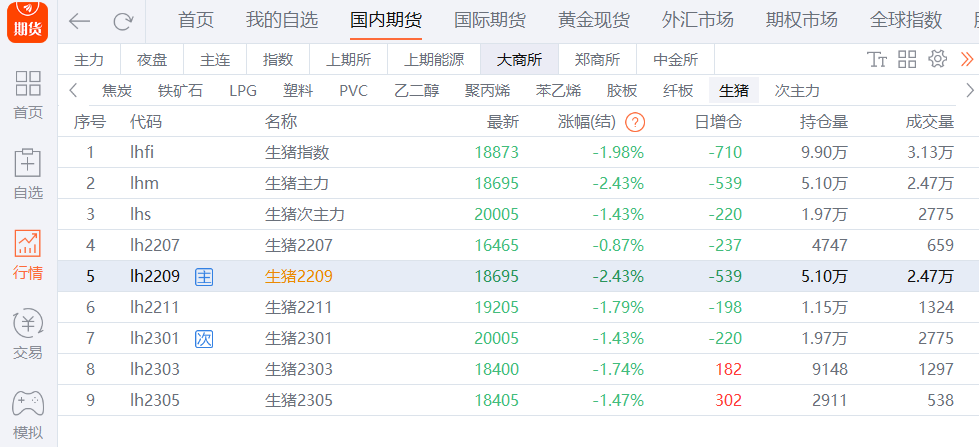Click the lh2303 contract code

155,369
